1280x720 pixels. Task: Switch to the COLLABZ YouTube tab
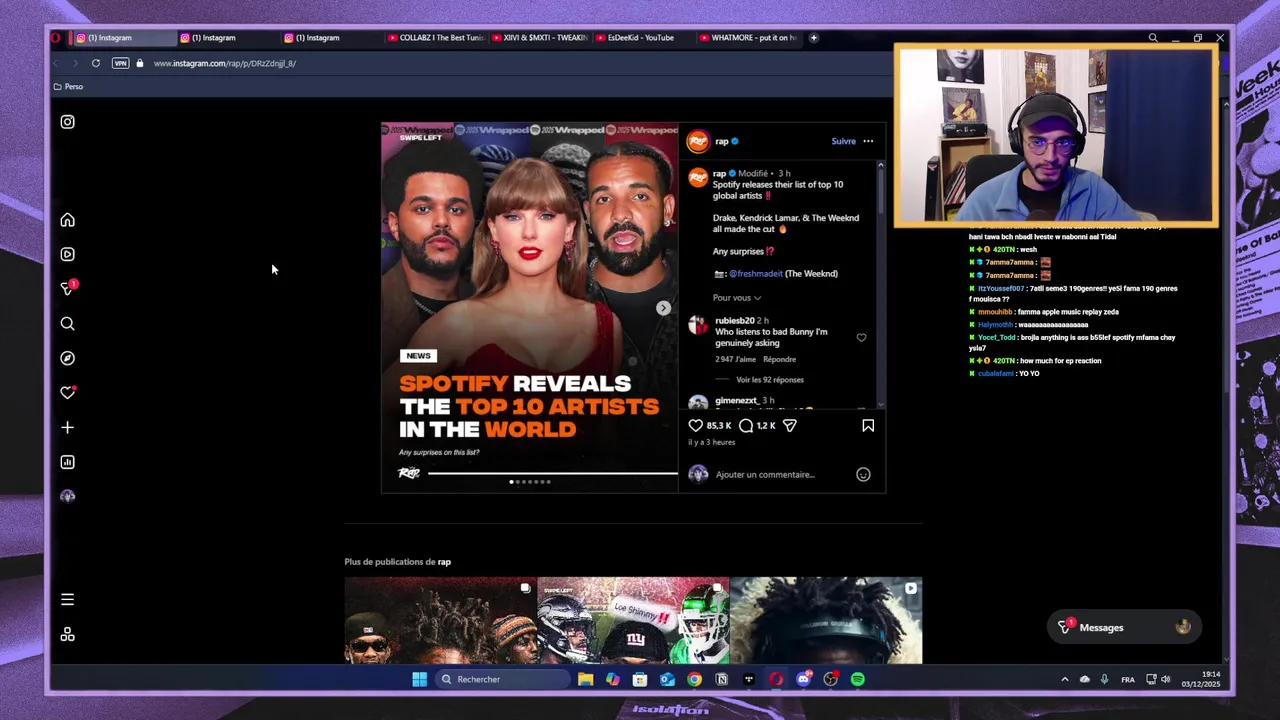pyautogui.click(x=435, y=38)
